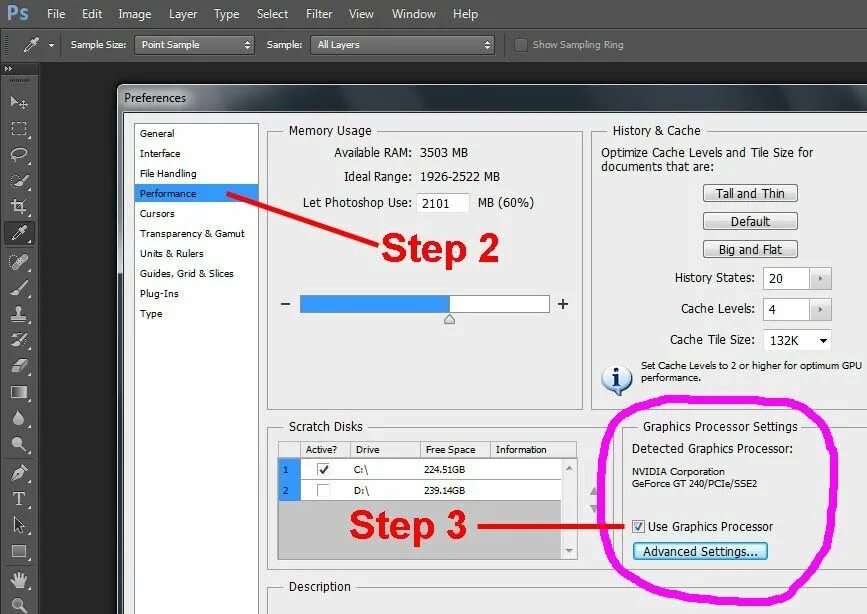This screenshot has width=867, height=614.
Task: Select Plug-Ins preferences category
Action: (196, 293)
